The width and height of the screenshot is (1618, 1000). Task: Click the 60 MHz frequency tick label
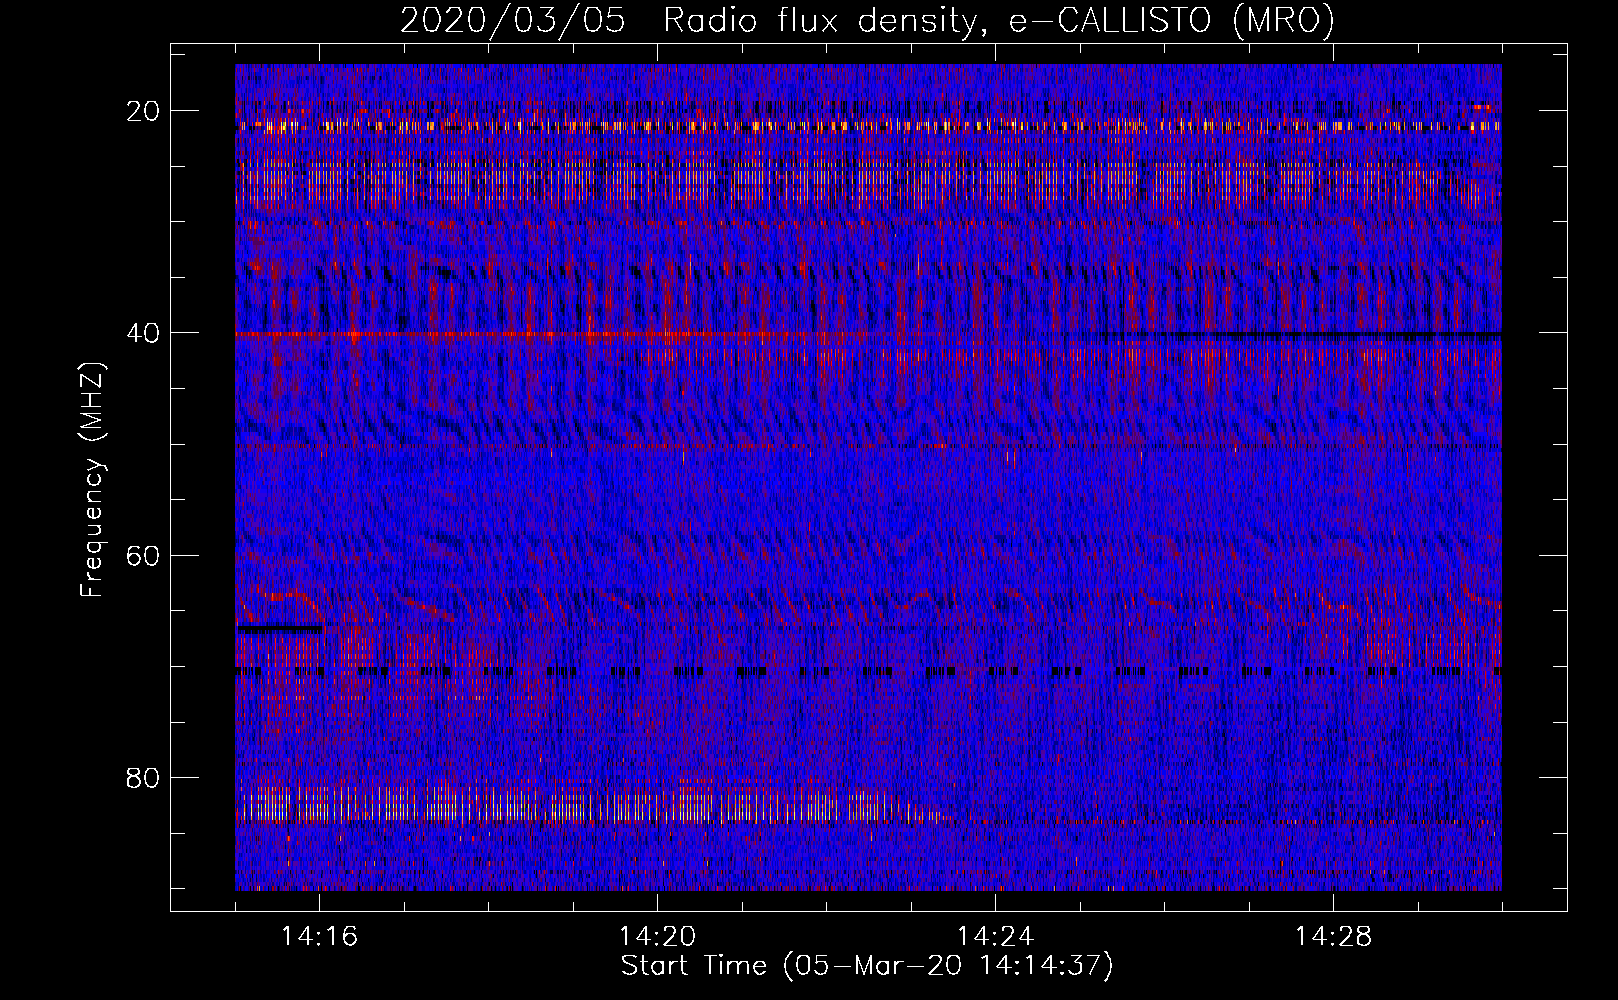pyautogui.click(x=143, y=556)
